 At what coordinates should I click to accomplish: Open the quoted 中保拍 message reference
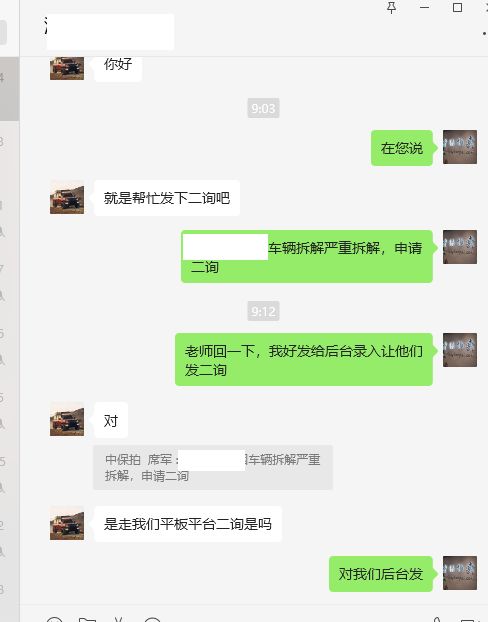[213, 467]
